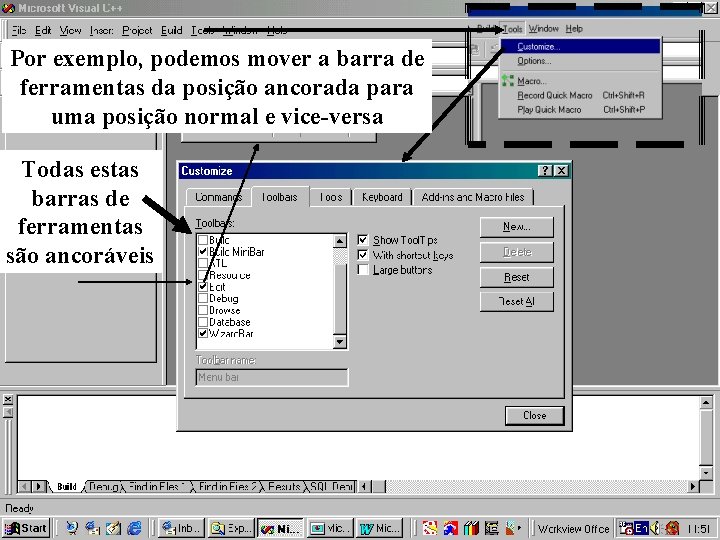Image resolution: width=720 pixels, height=540 pixels.
Task: Switch to the Inbox taskbar window
Action: coord(182,528)
